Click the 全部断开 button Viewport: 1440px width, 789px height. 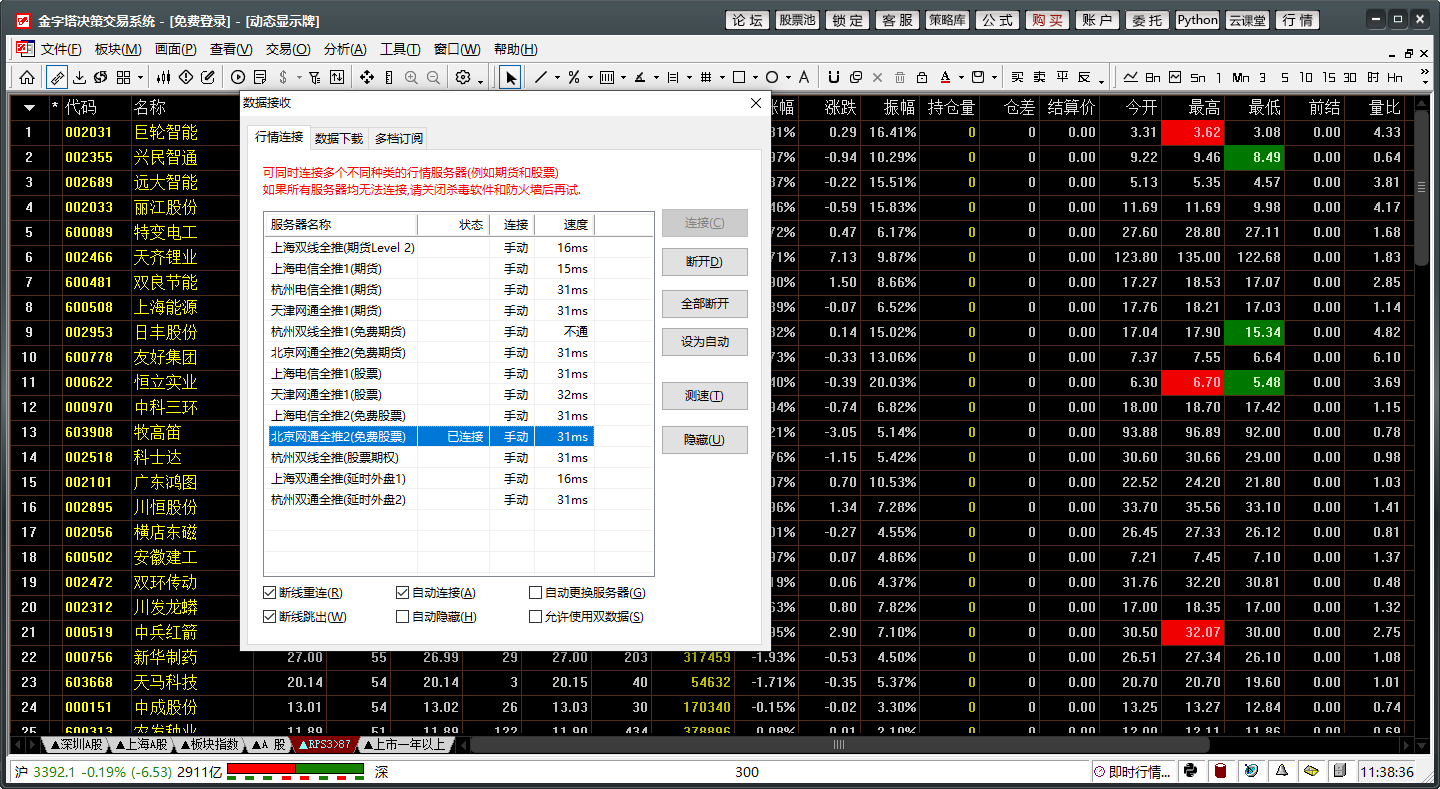pos(704,303)
